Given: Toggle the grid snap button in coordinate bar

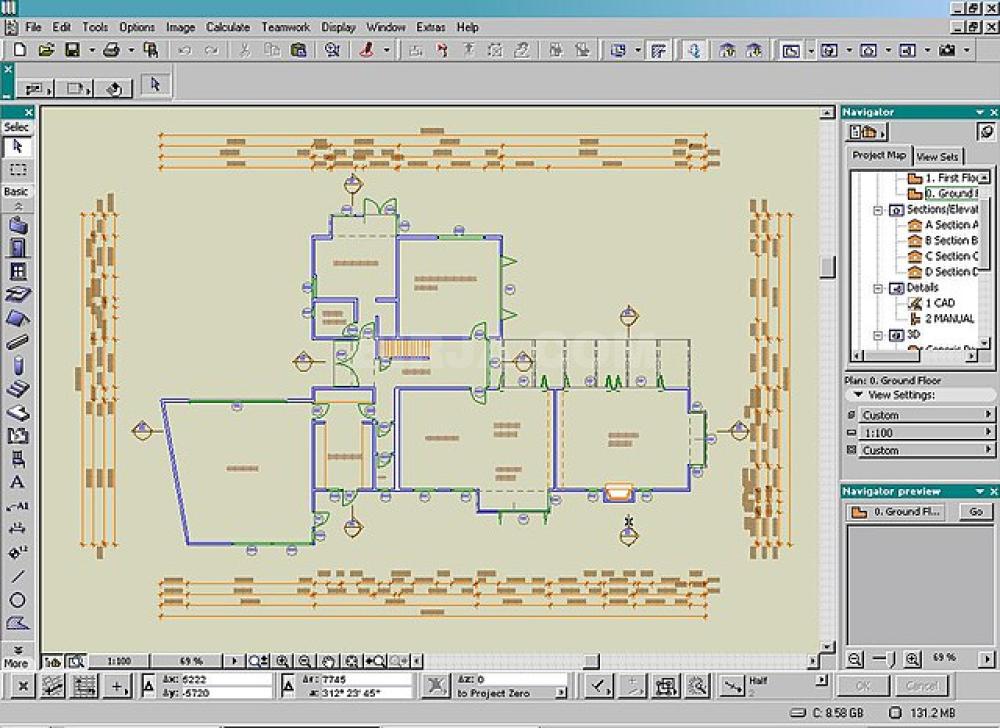Looking at the screenshot, I should pos(85,686).
